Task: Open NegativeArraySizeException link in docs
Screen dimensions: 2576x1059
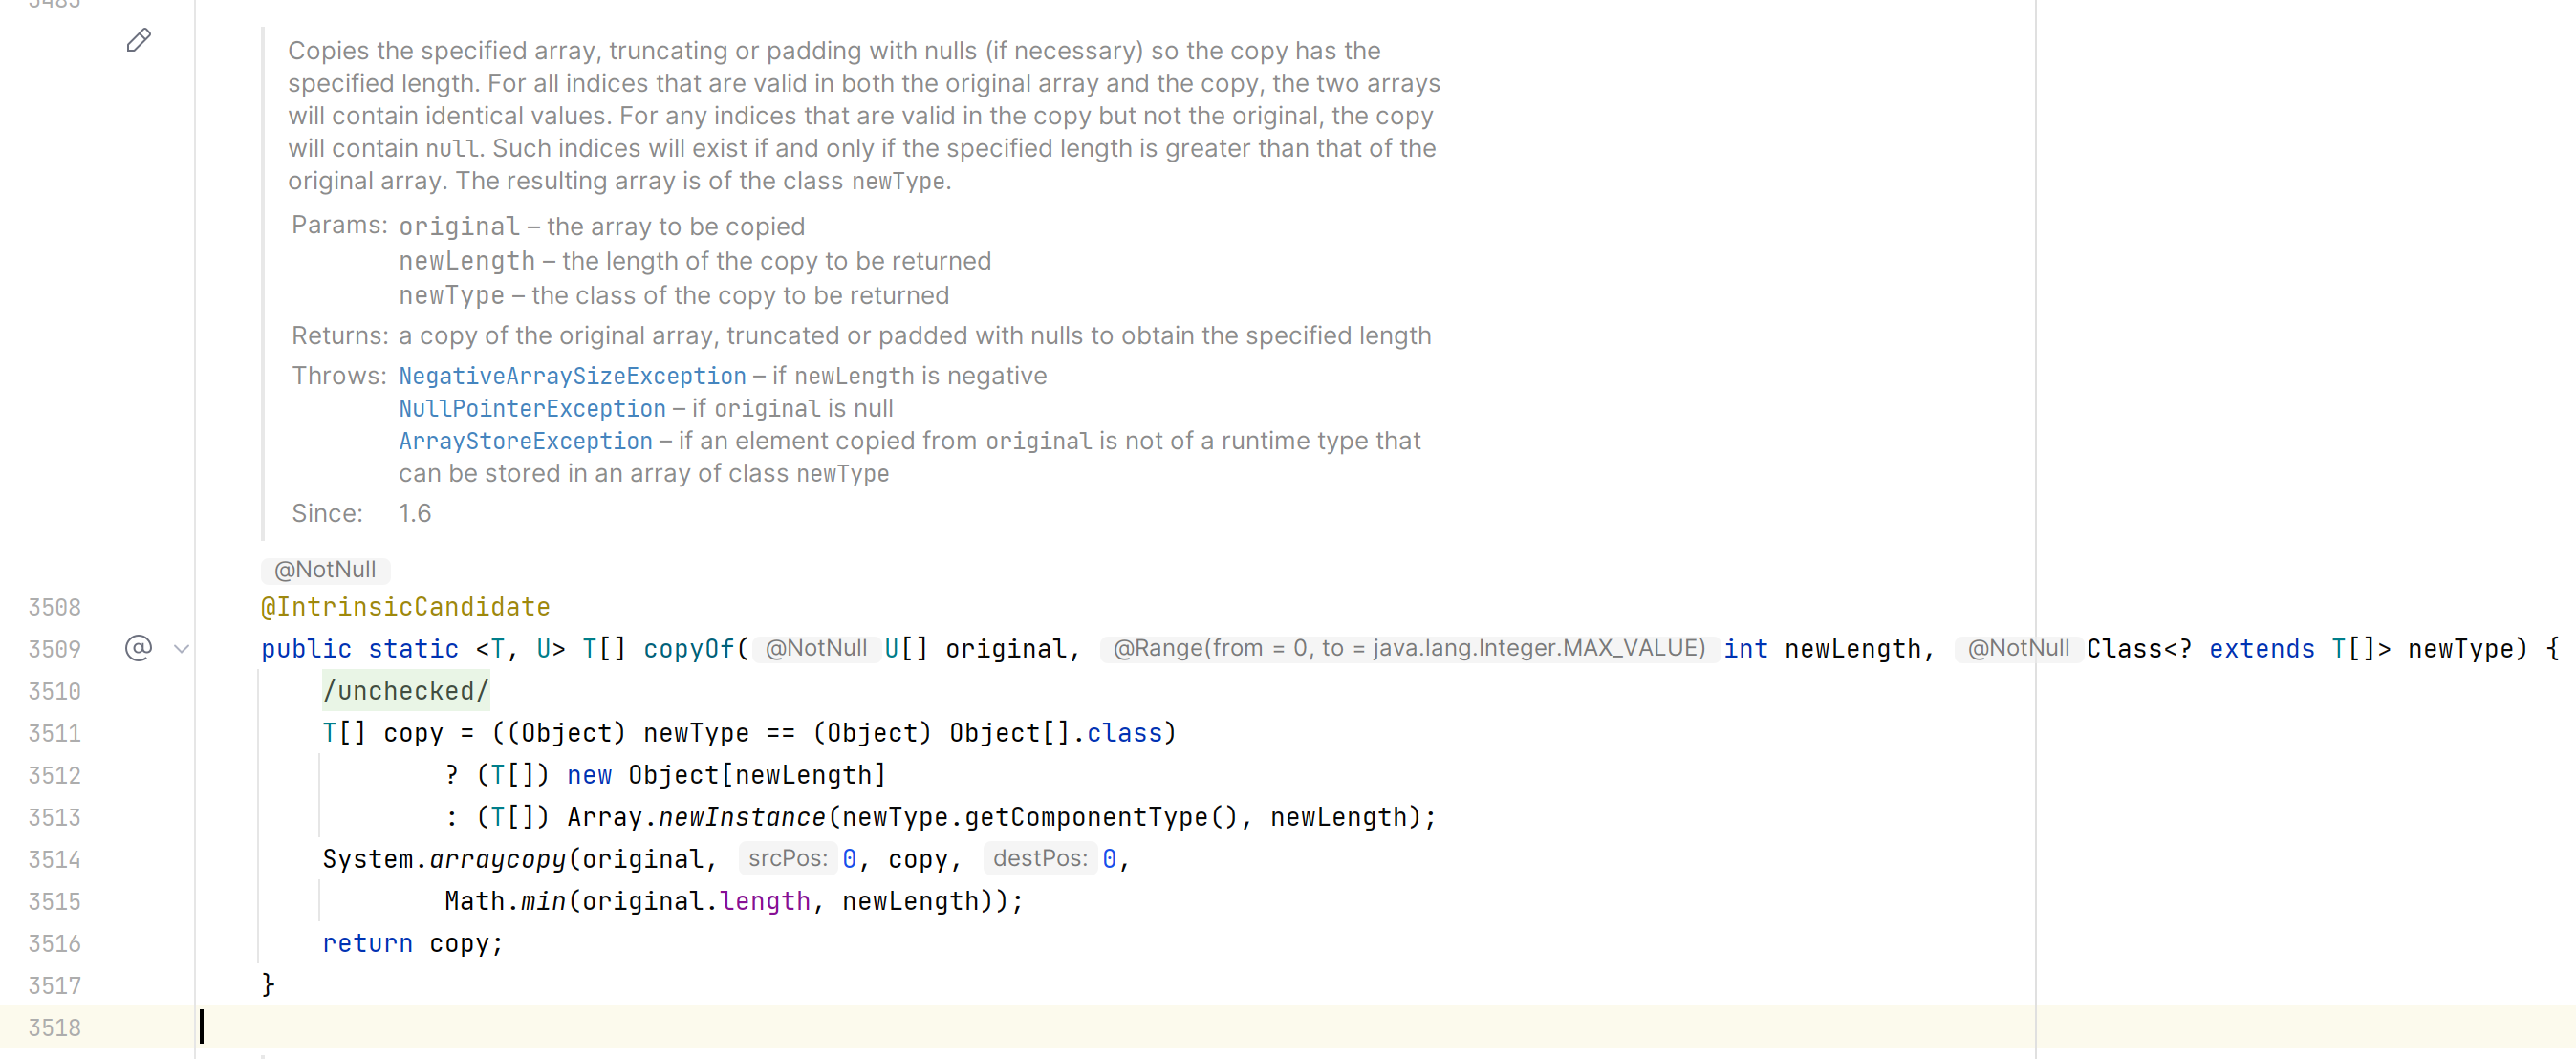Action: (x=572, y=376)
